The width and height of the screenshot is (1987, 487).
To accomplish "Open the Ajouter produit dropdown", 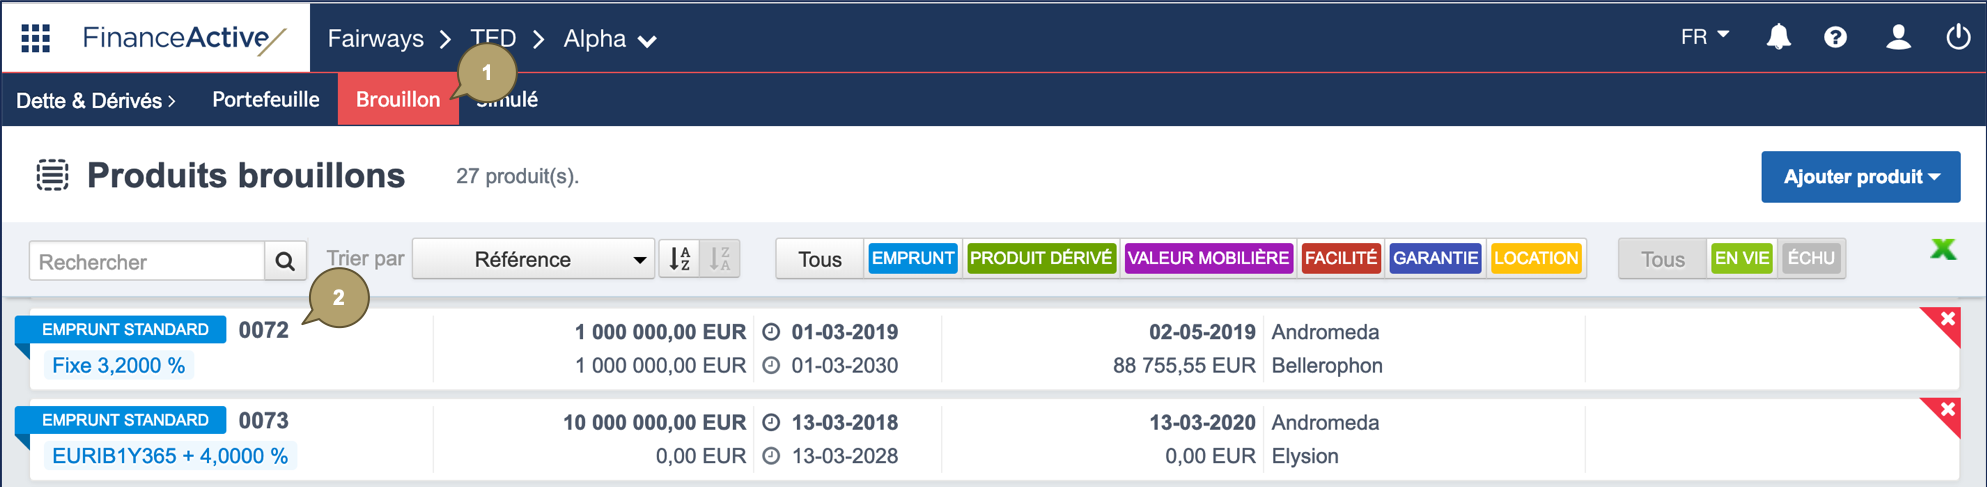I will click(1860, 177).
